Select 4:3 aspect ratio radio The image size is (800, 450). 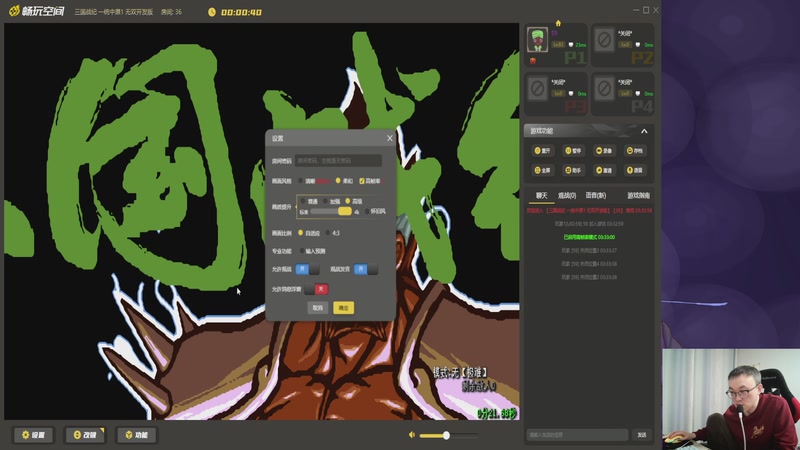click(x=328, y=233)
